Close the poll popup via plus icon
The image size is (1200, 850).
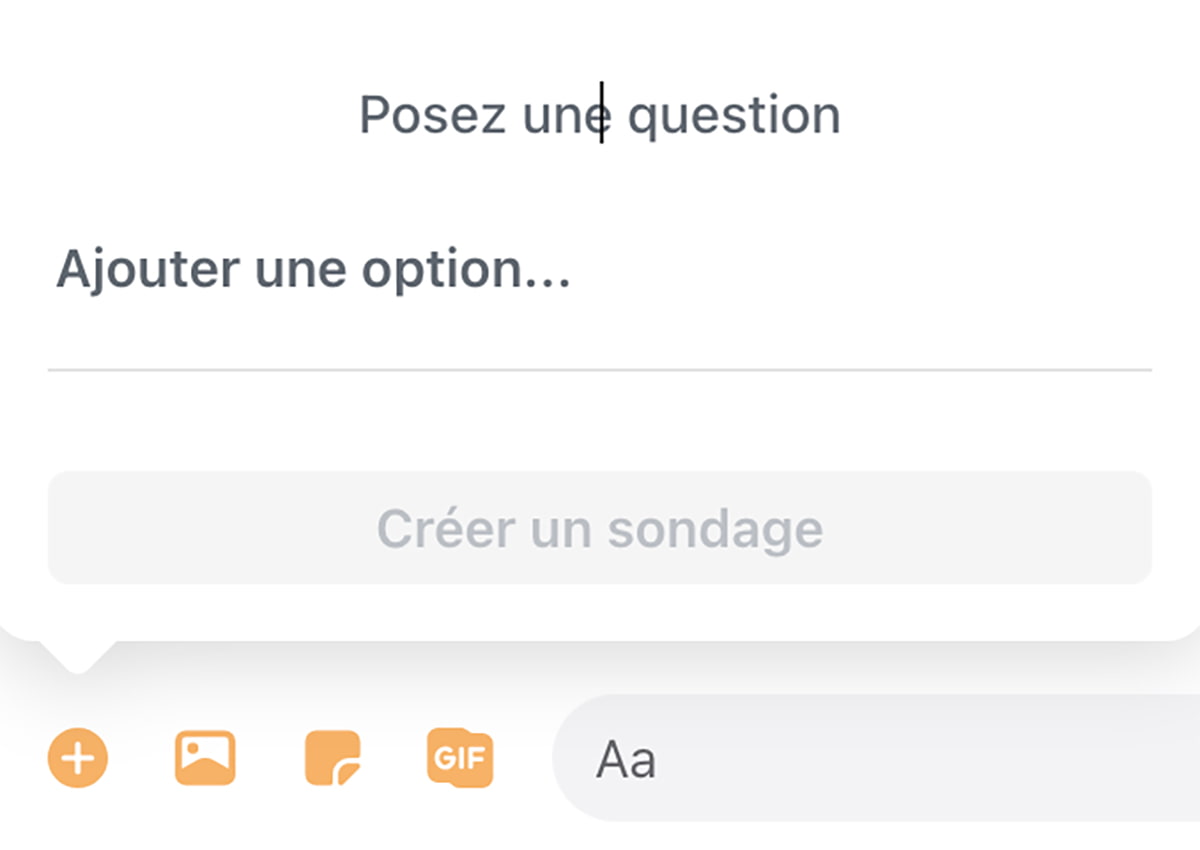[77, 758]
